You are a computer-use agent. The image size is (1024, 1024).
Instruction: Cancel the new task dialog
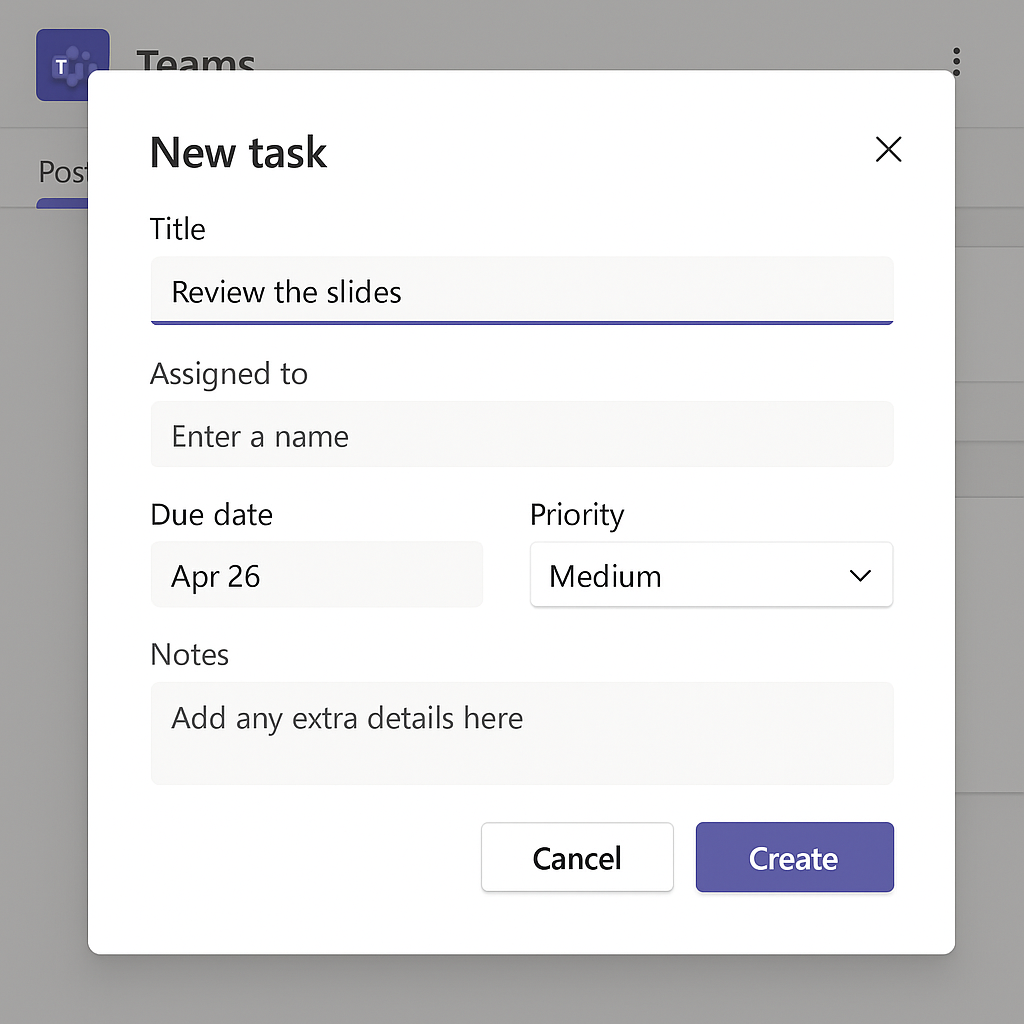click(x=577, y=857)
